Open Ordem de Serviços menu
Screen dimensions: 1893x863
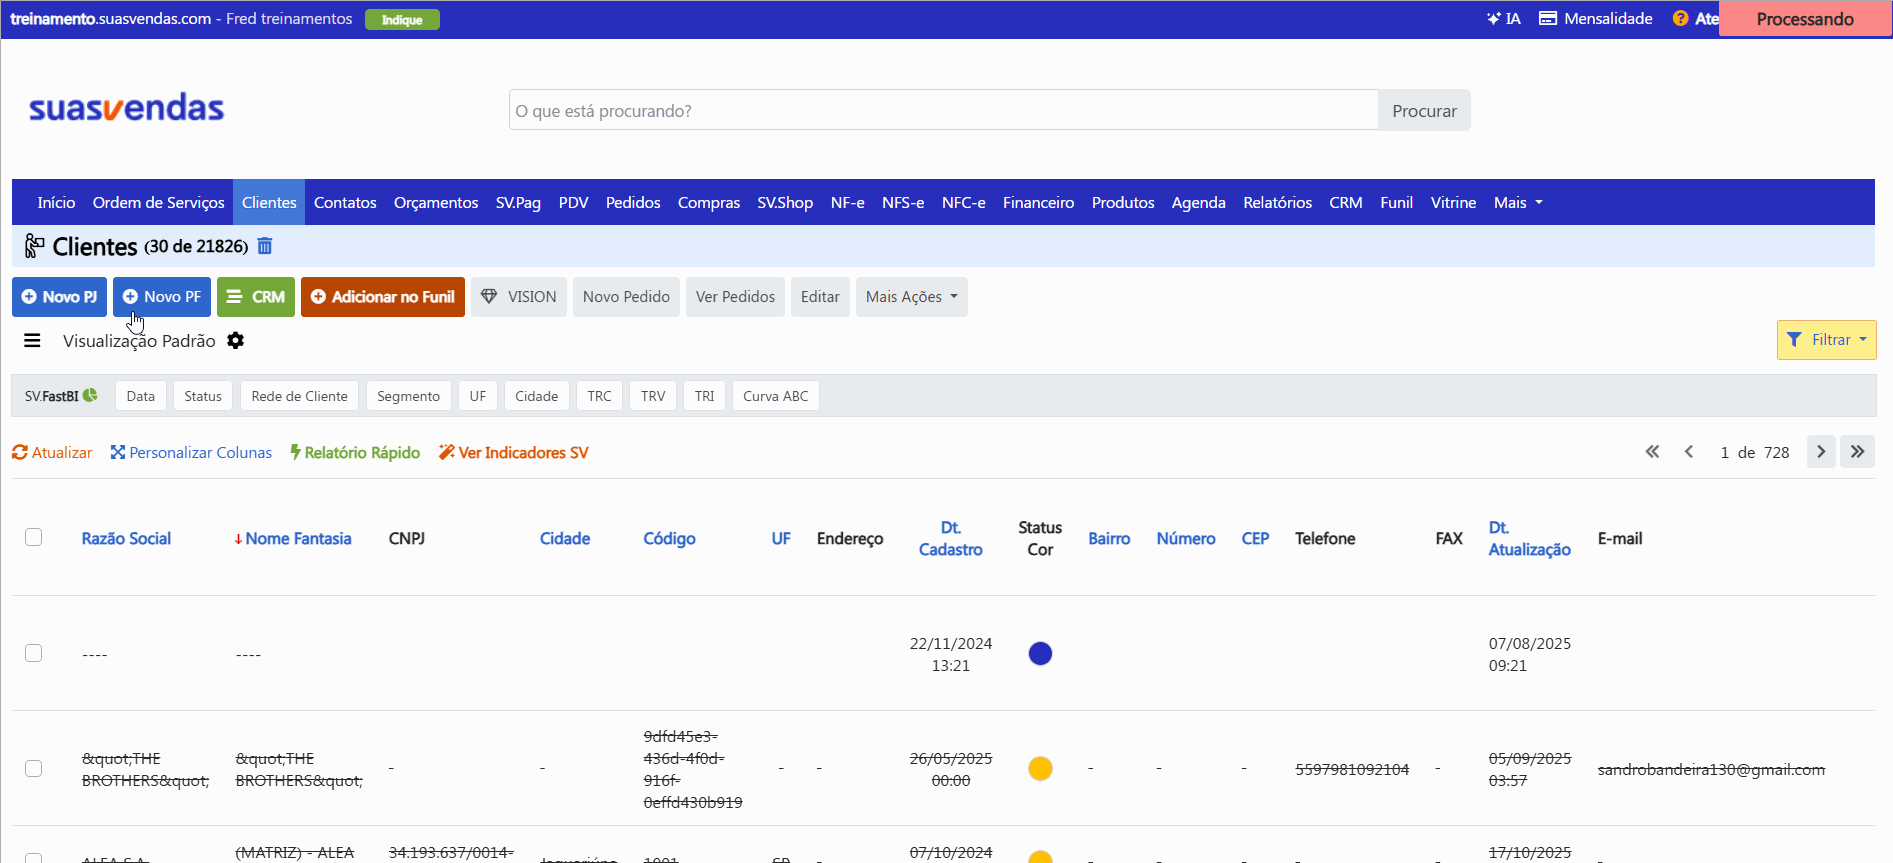coord(159,202)
